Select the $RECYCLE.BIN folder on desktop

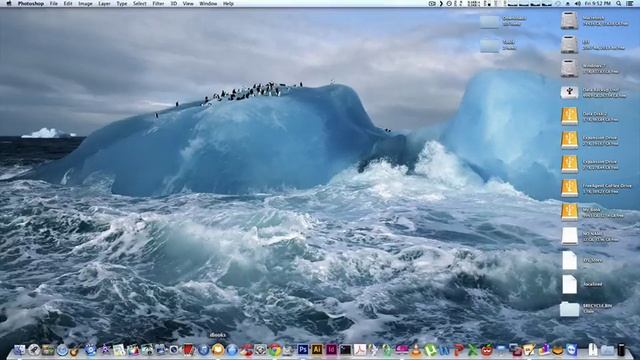[569, 309]
